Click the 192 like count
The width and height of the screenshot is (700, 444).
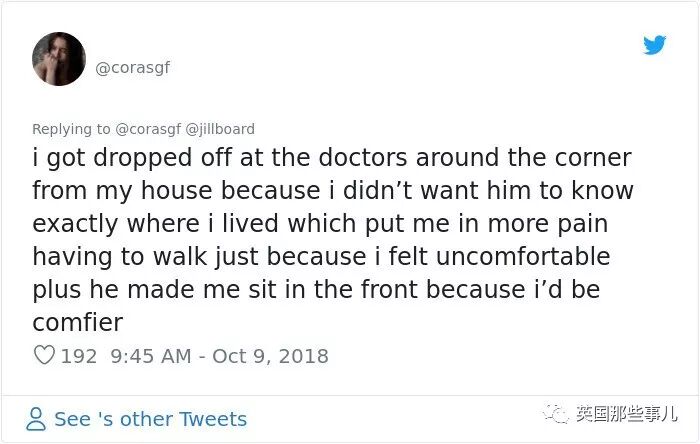[x=79, y=356]
